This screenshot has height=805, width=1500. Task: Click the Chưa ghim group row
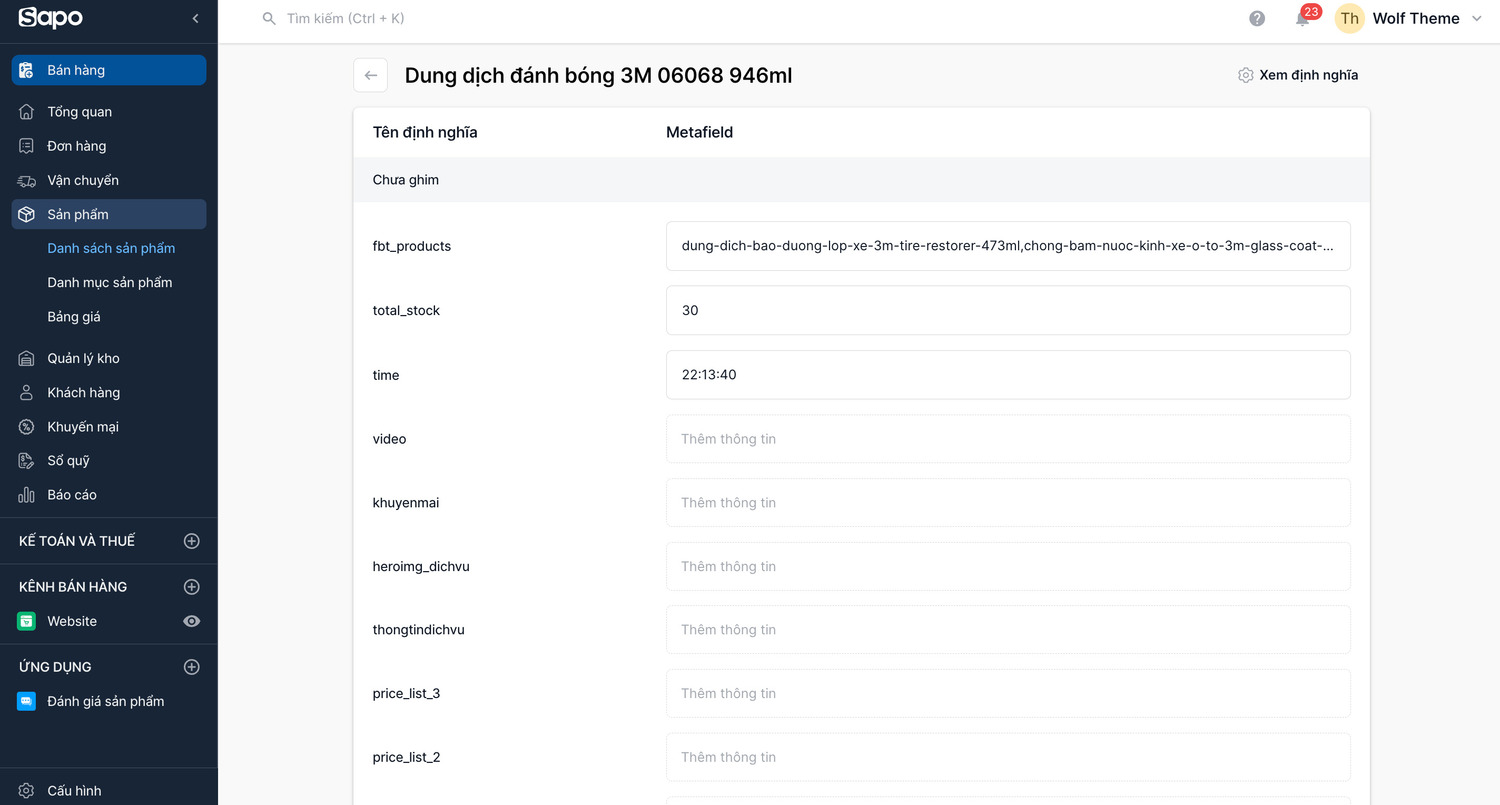(x=861, y=180)
